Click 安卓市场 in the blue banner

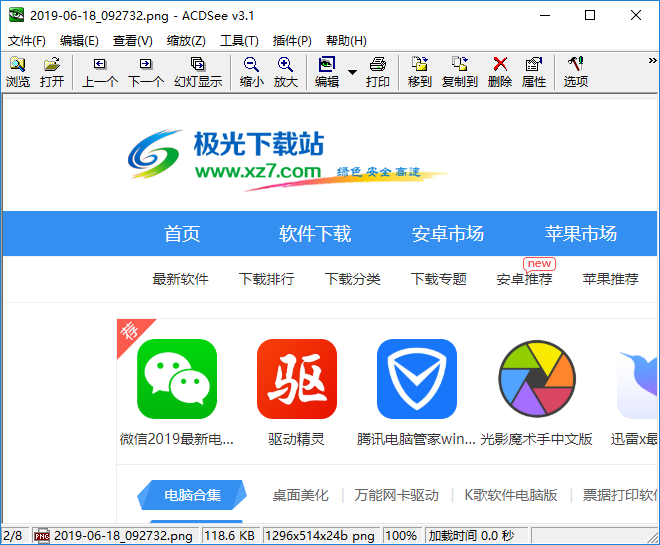coord(448,234)
